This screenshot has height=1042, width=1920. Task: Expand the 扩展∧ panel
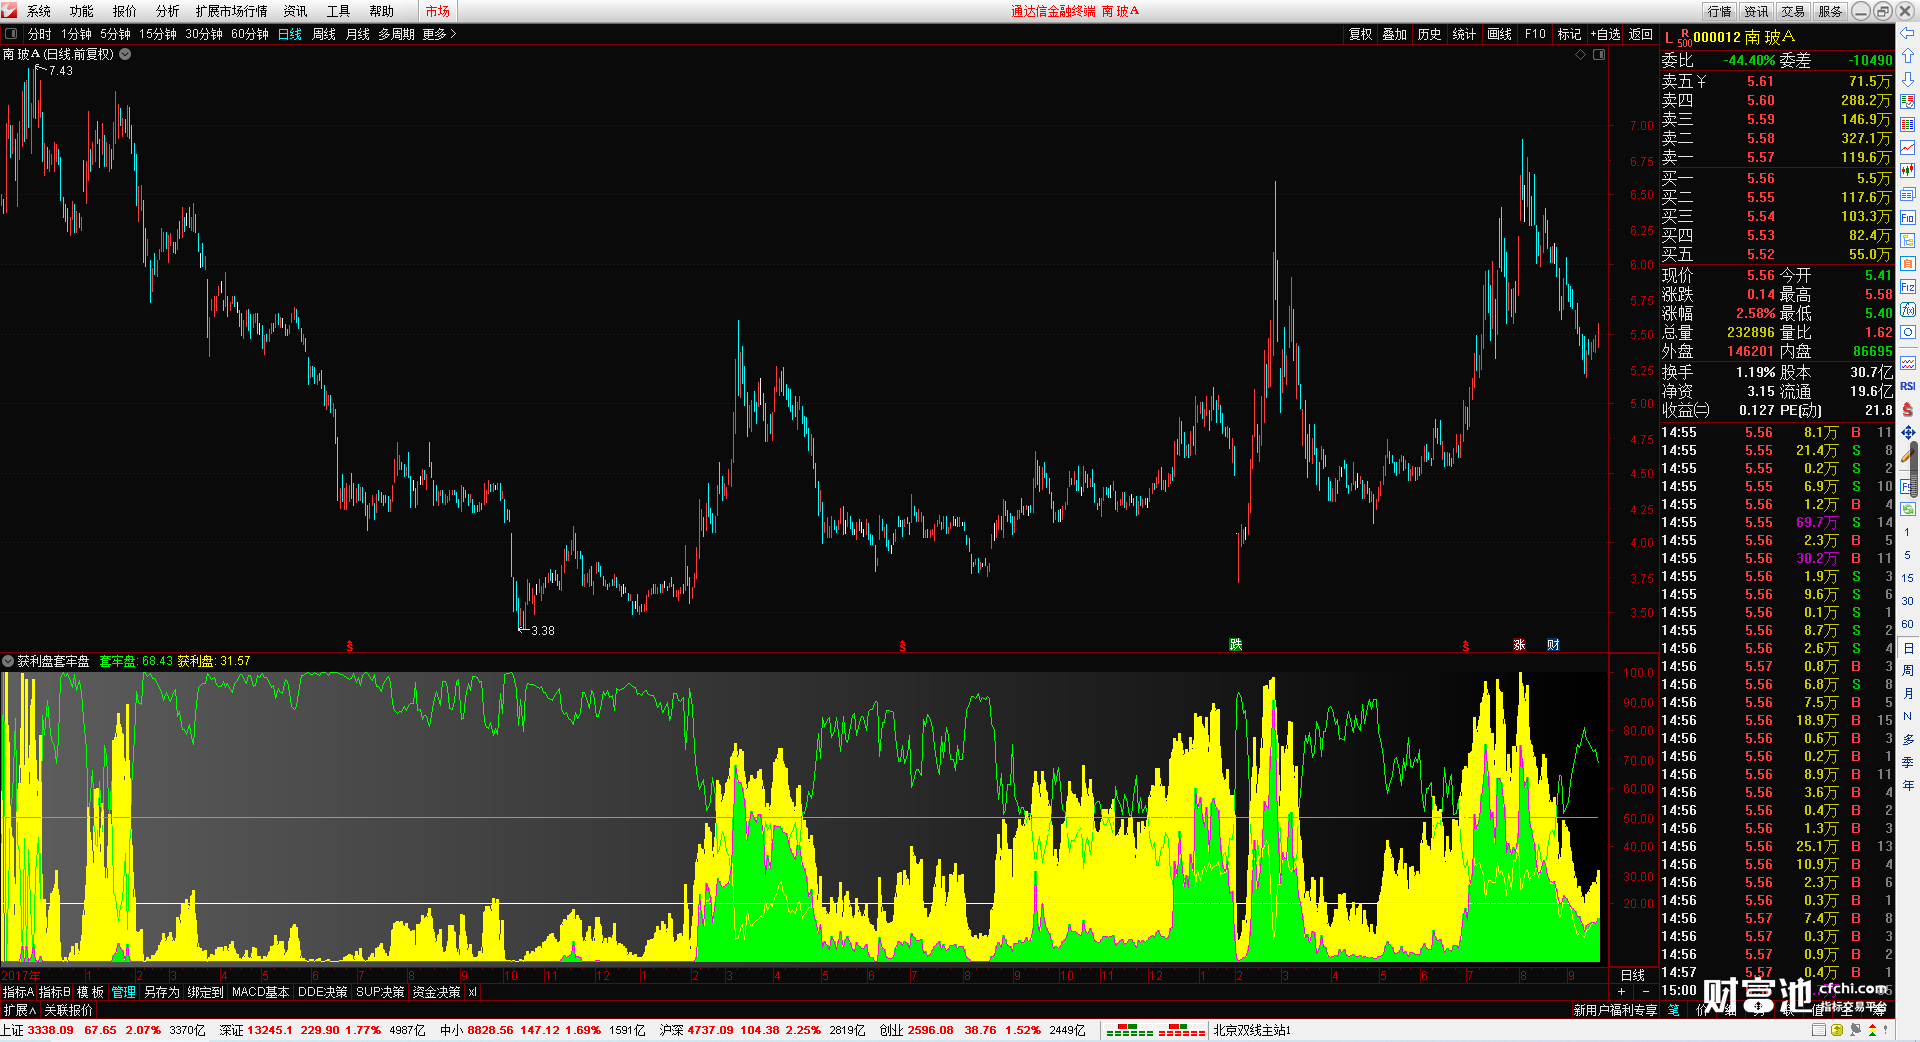(20, 1010)
